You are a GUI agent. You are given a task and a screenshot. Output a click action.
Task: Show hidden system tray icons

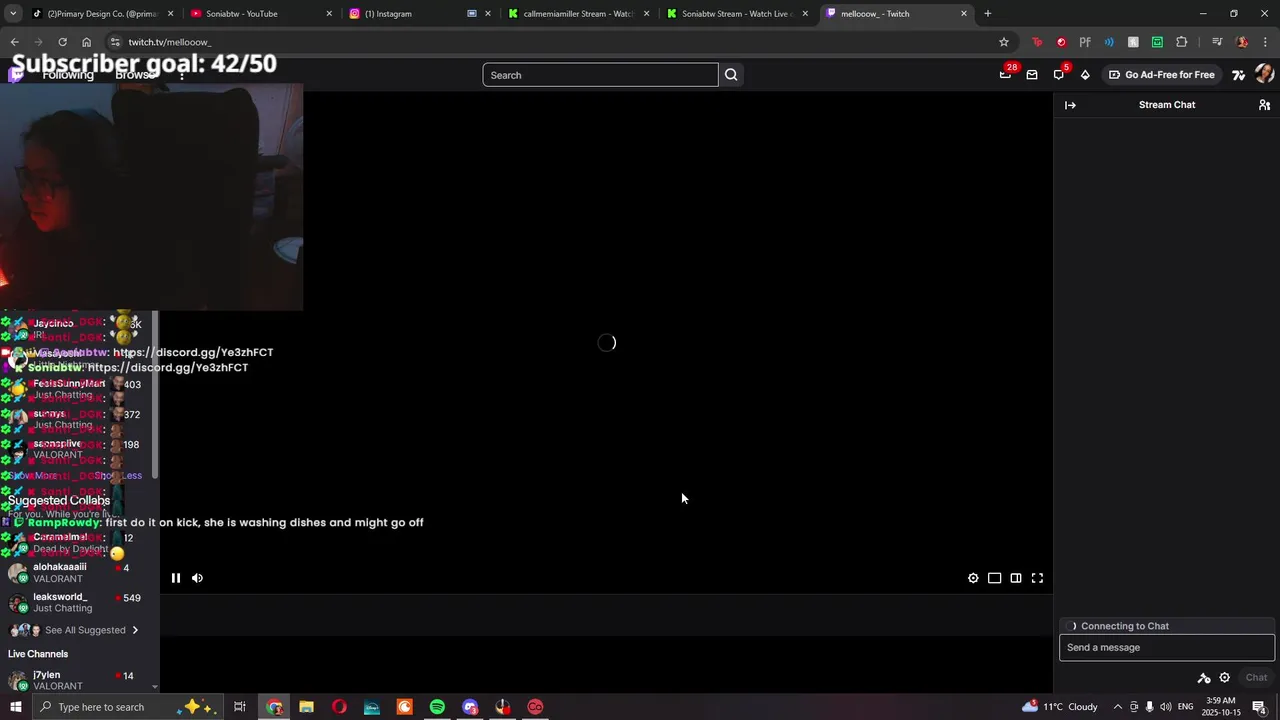tap(1117, 707)
